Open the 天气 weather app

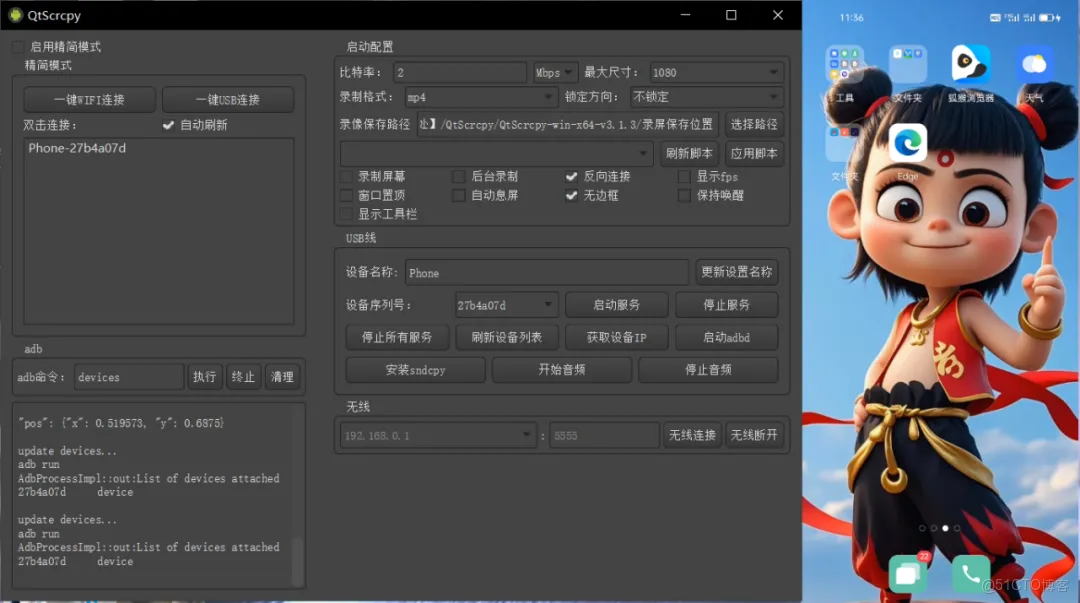pyautogui.click(x=1034, y=64)
